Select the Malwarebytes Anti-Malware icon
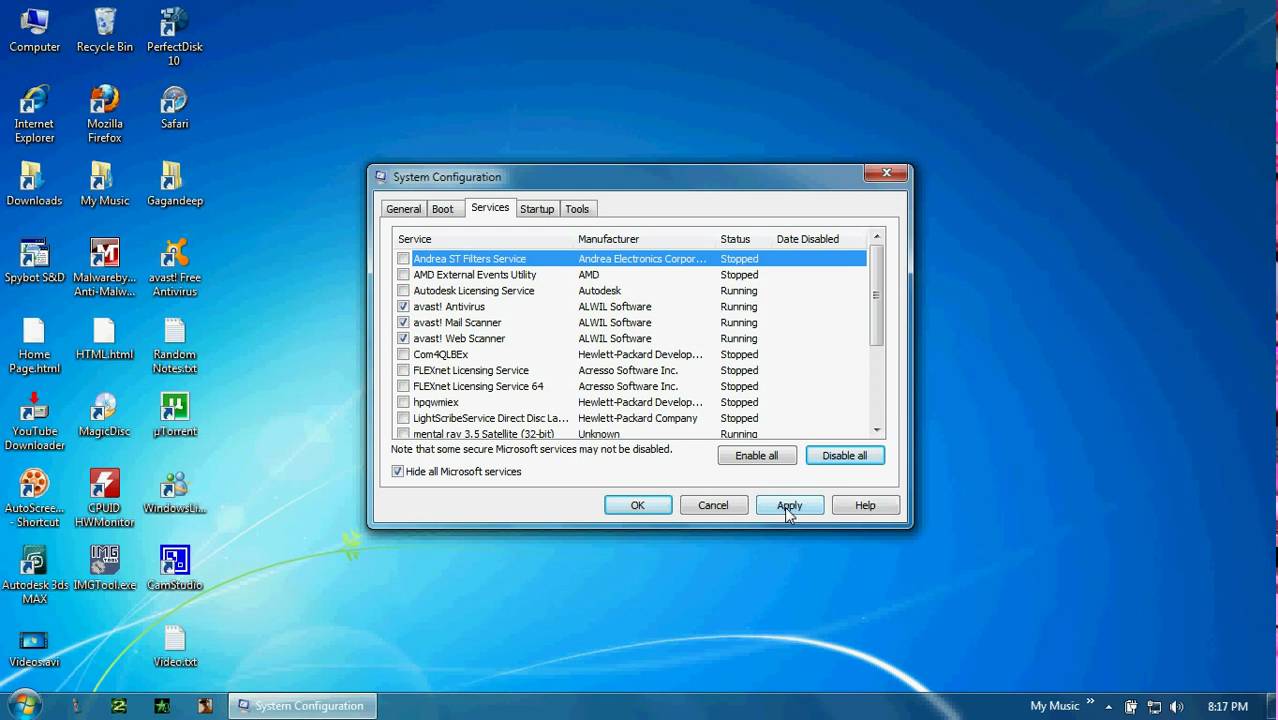Image resolution: width=1278 pixels, height=720 pixels. coord(104,268)
